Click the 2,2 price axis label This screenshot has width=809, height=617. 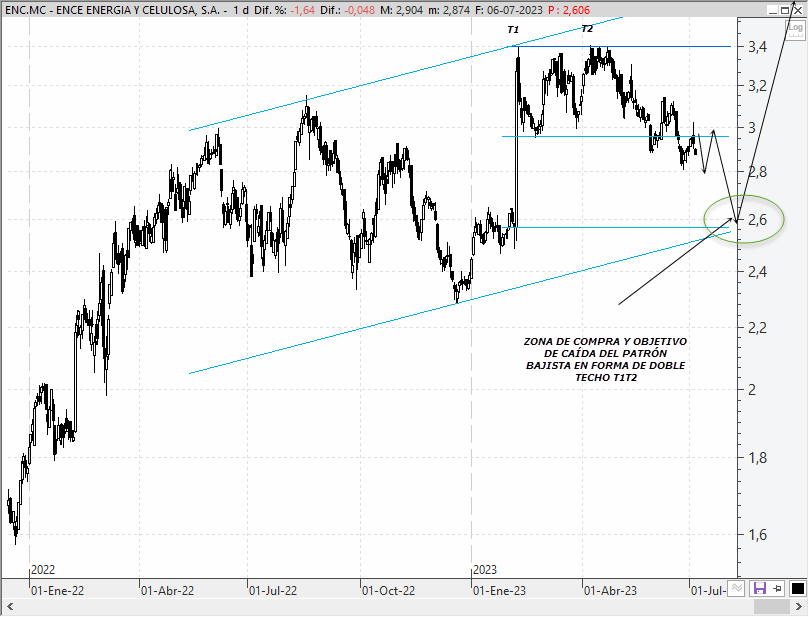(757, 328)
